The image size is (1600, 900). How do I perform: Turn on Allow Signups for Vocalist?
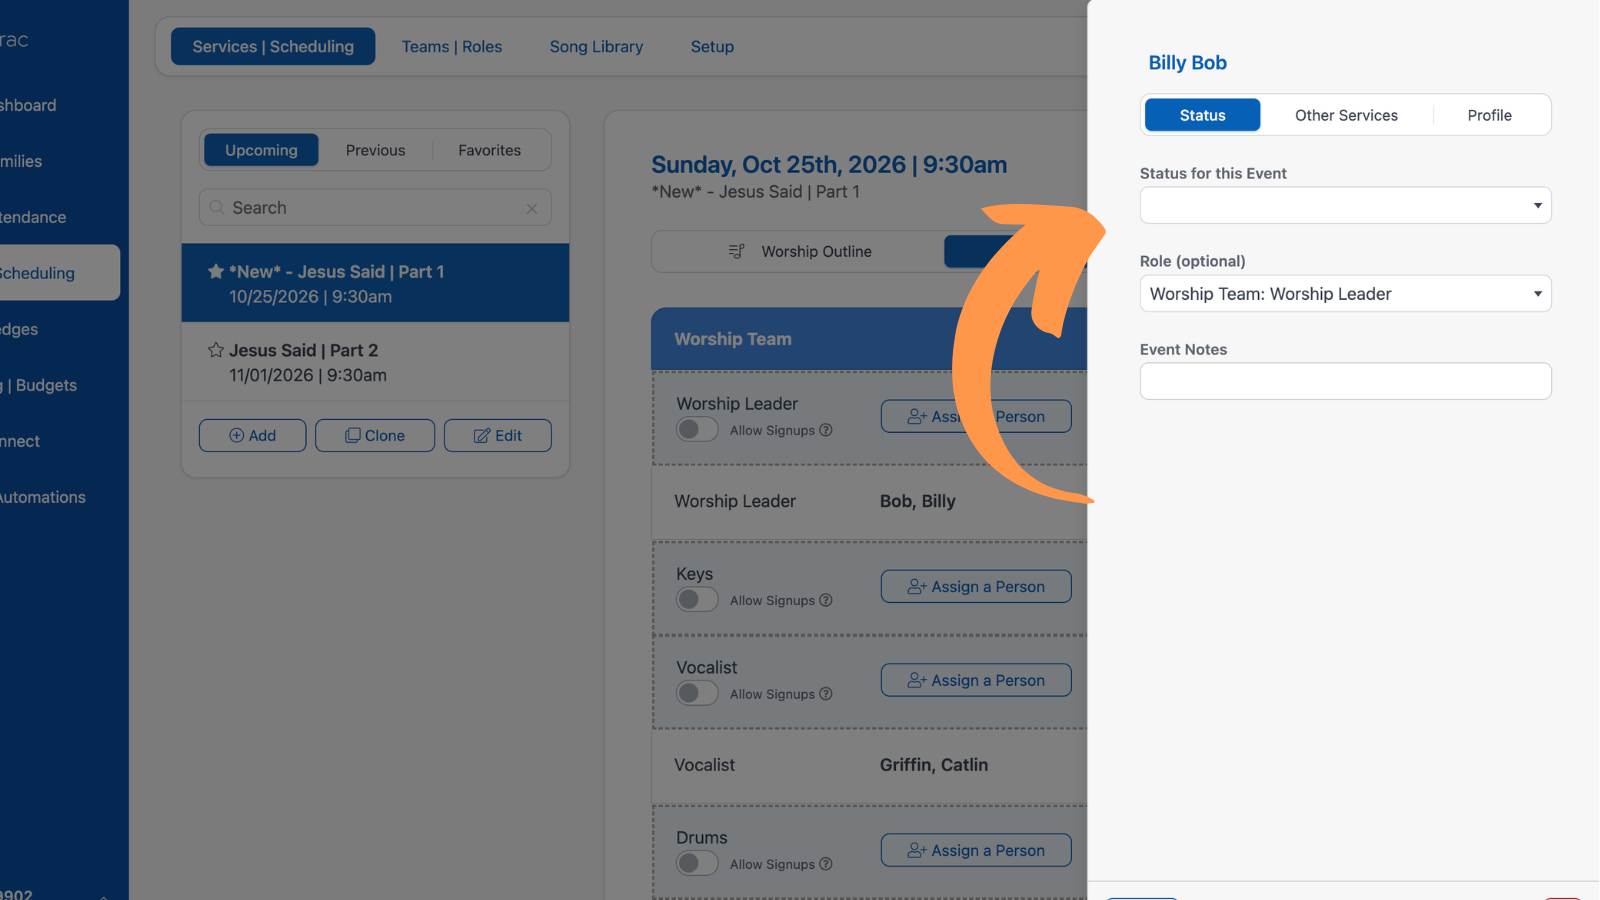coord(697,694)
